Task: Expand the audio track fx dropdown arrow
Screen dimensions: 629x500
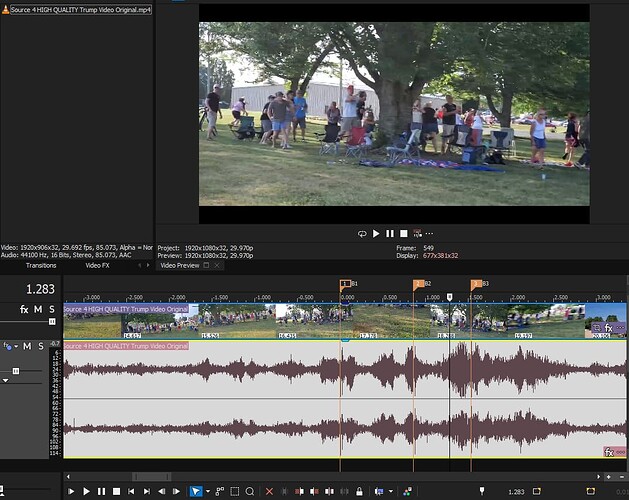Action: [x=14, y=347]
